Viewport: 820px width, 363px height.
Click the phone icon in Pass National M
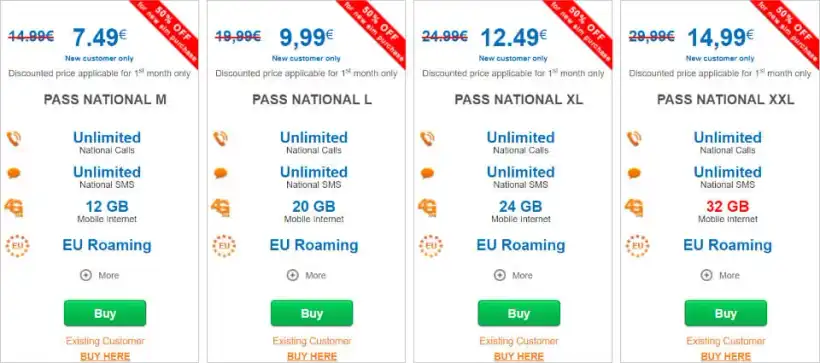pos(14,139)
